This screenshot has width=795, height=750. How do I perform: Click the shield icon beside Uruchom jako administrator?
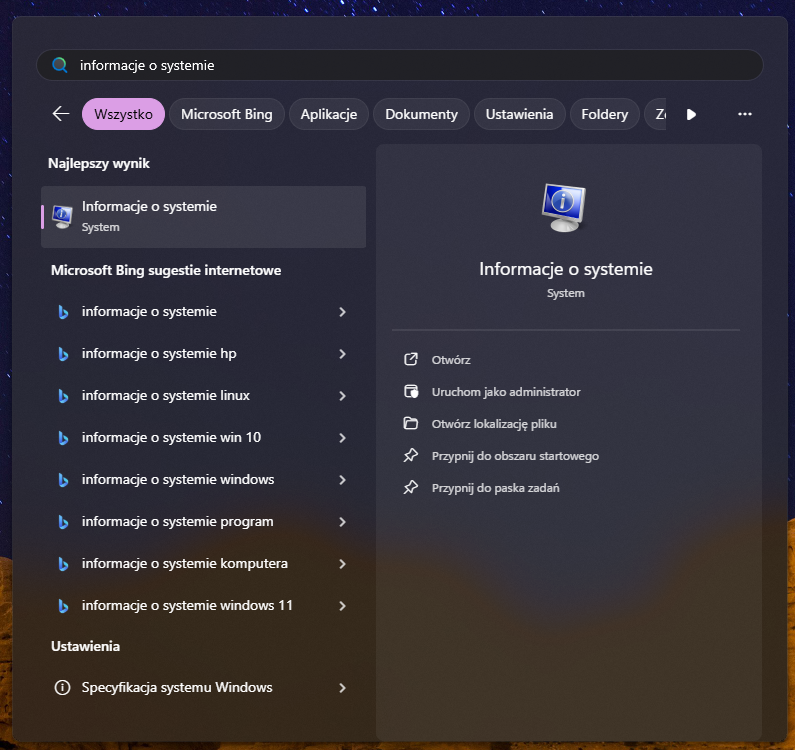coord(411,391)
